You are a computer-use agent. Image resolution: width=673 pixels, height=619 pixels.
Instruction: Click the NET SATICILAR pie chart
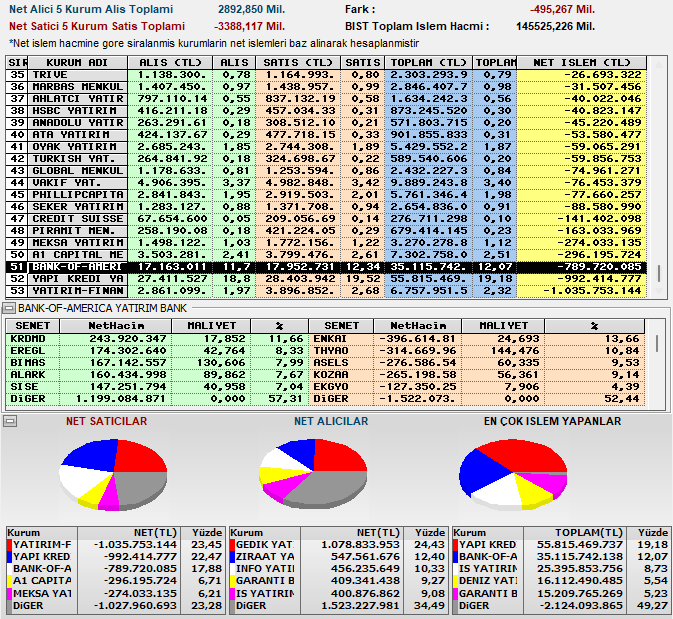113,474
